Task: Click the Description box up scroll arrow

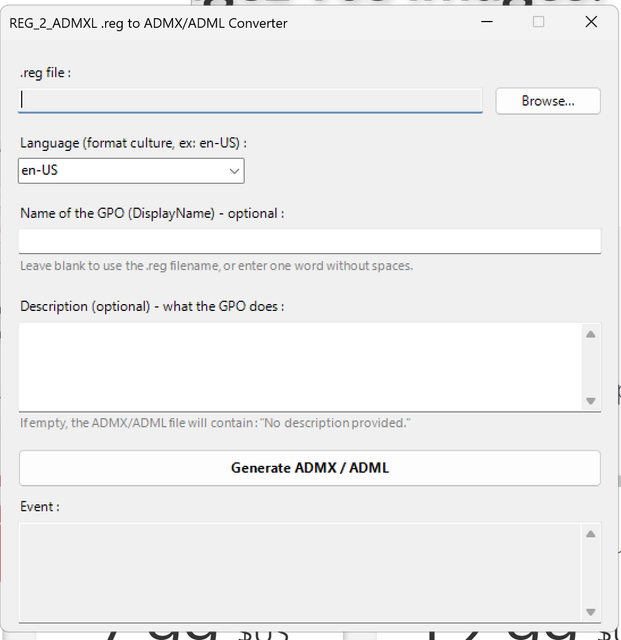Action: click(x=590, y=334)
